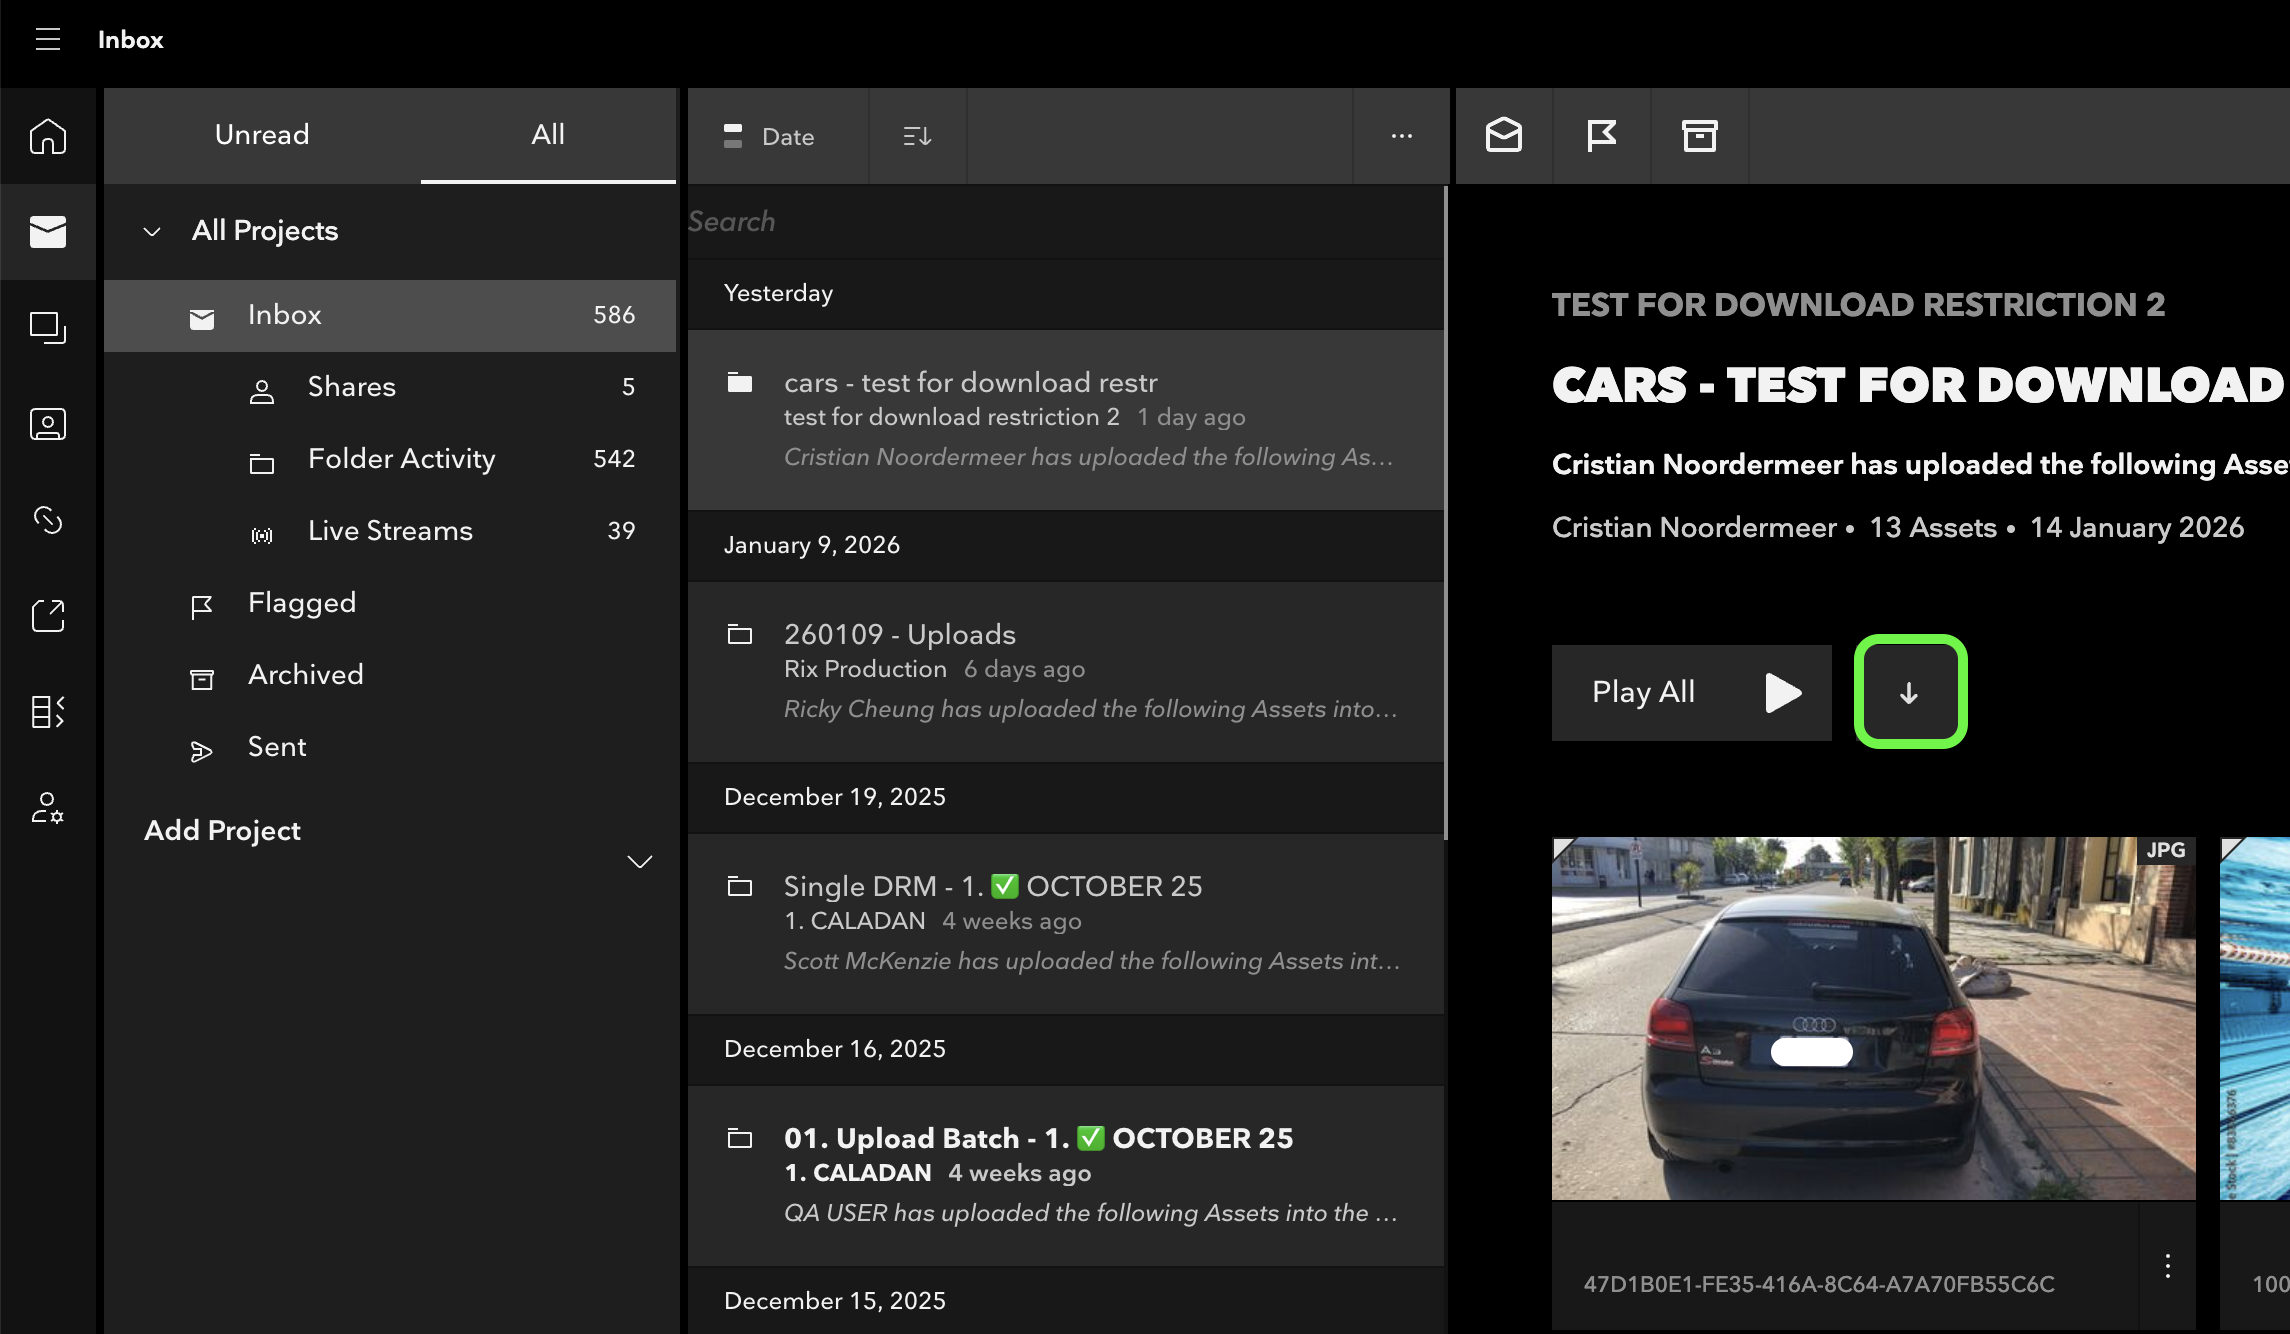Go to Home in sidebar
This screenshot has width=2290, height=1334.
[47, 136]
